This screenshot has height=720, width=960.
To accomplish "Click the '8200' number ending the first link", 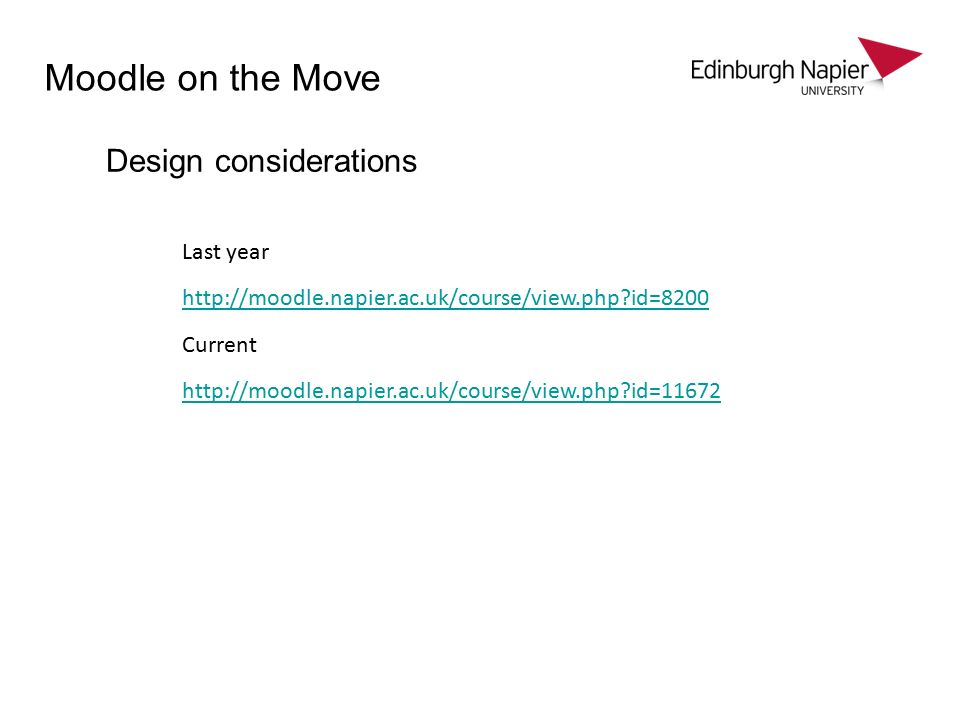I will point(684,298).
